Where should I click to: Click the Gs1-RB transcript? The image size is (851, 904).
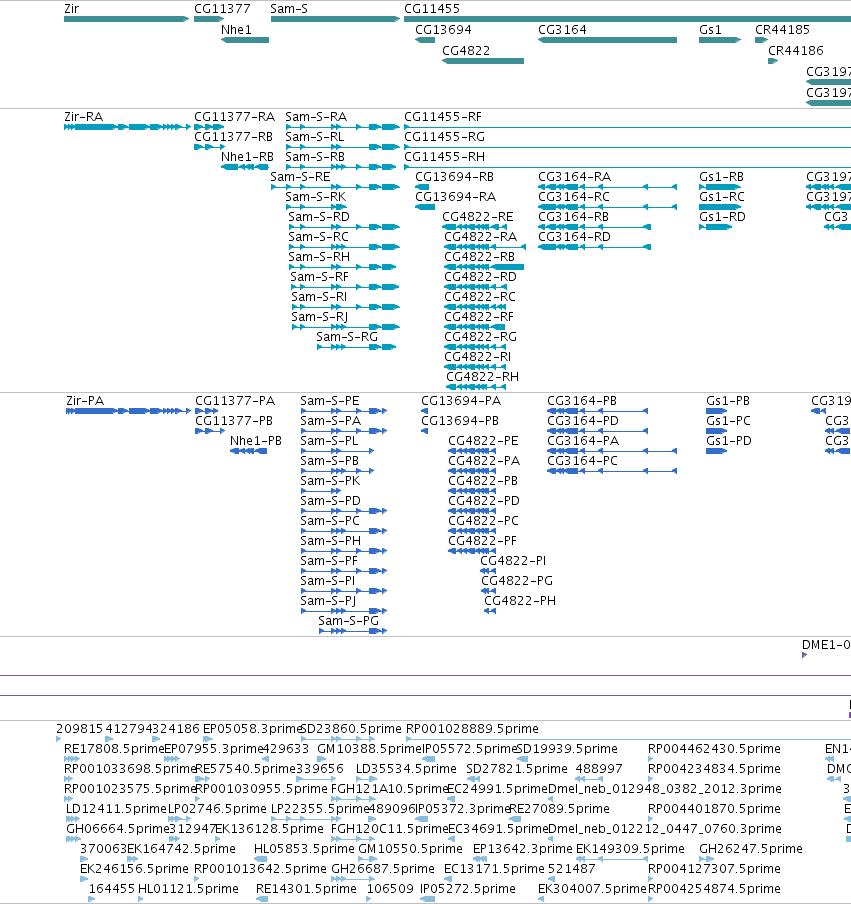tap(720, 187)
